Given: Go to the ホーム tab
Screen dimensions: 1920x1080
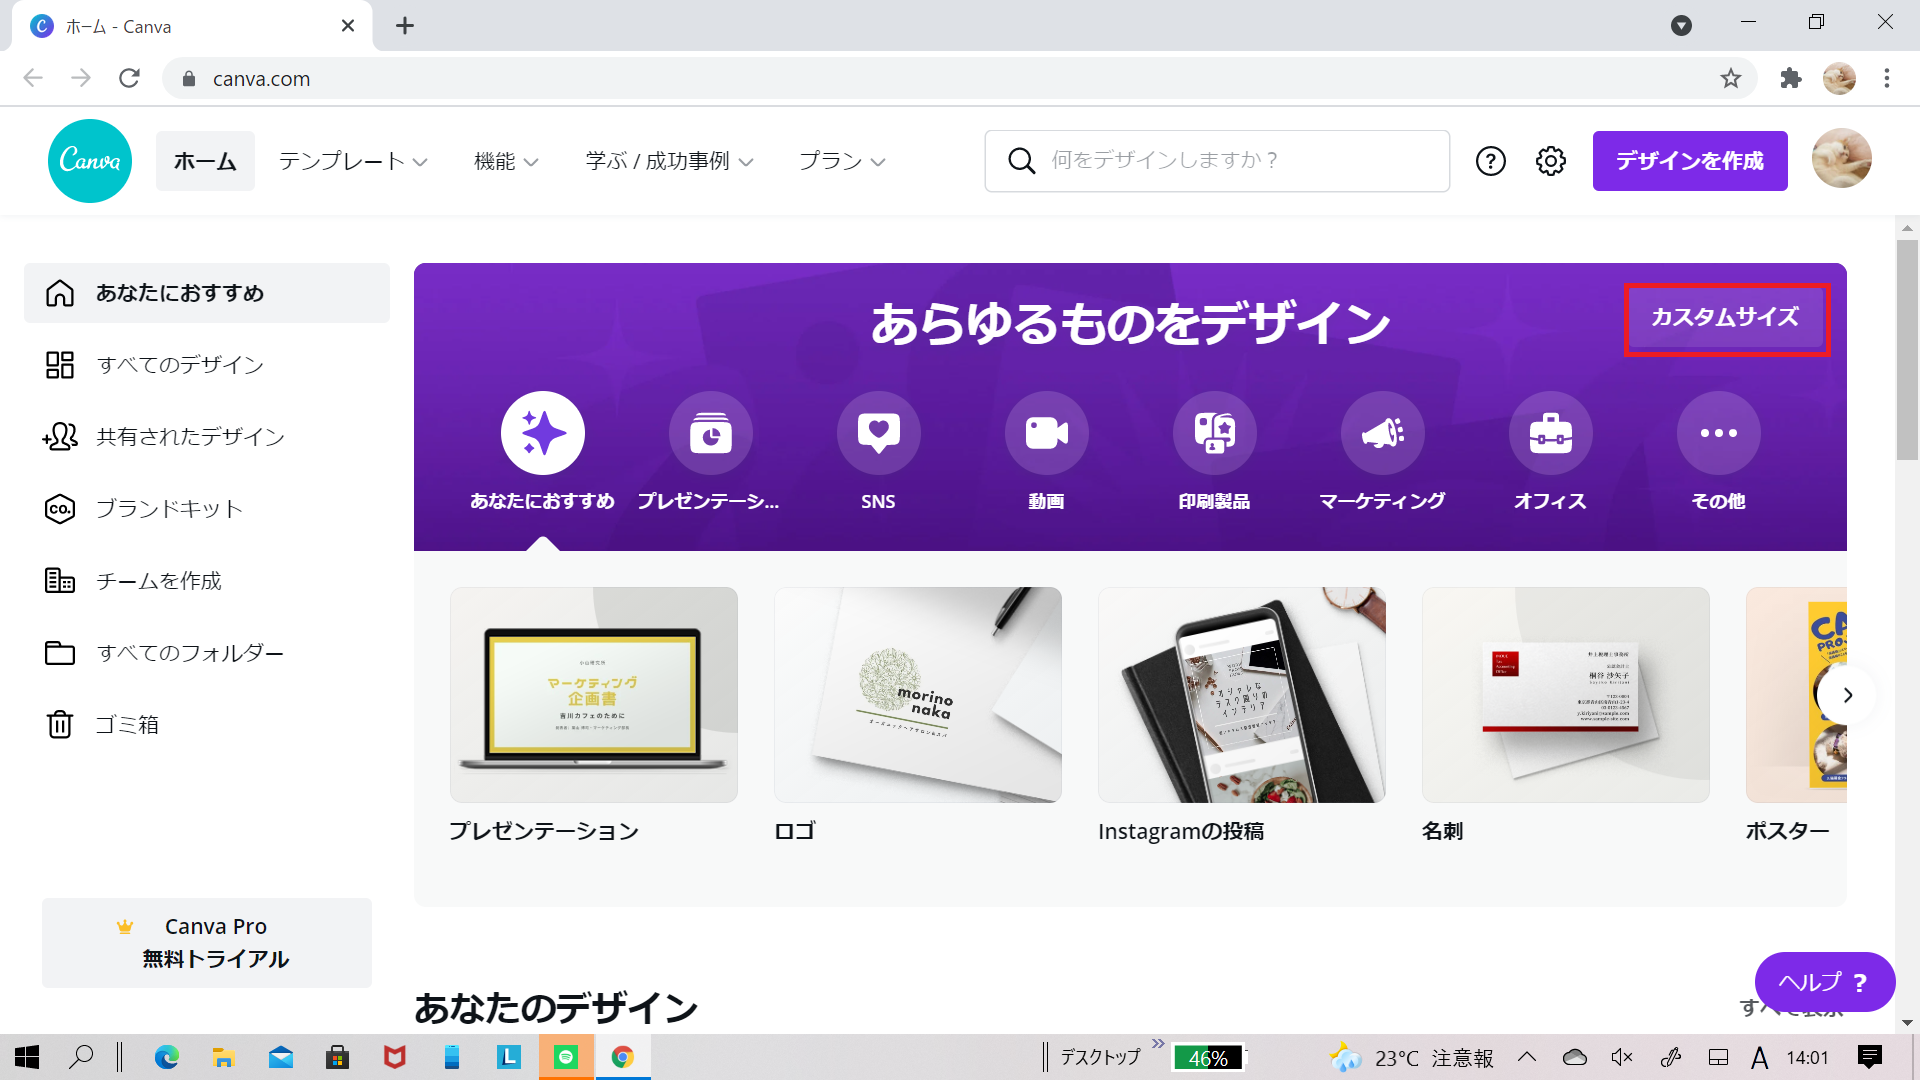Looking at the screenshot, I should 205,161.
